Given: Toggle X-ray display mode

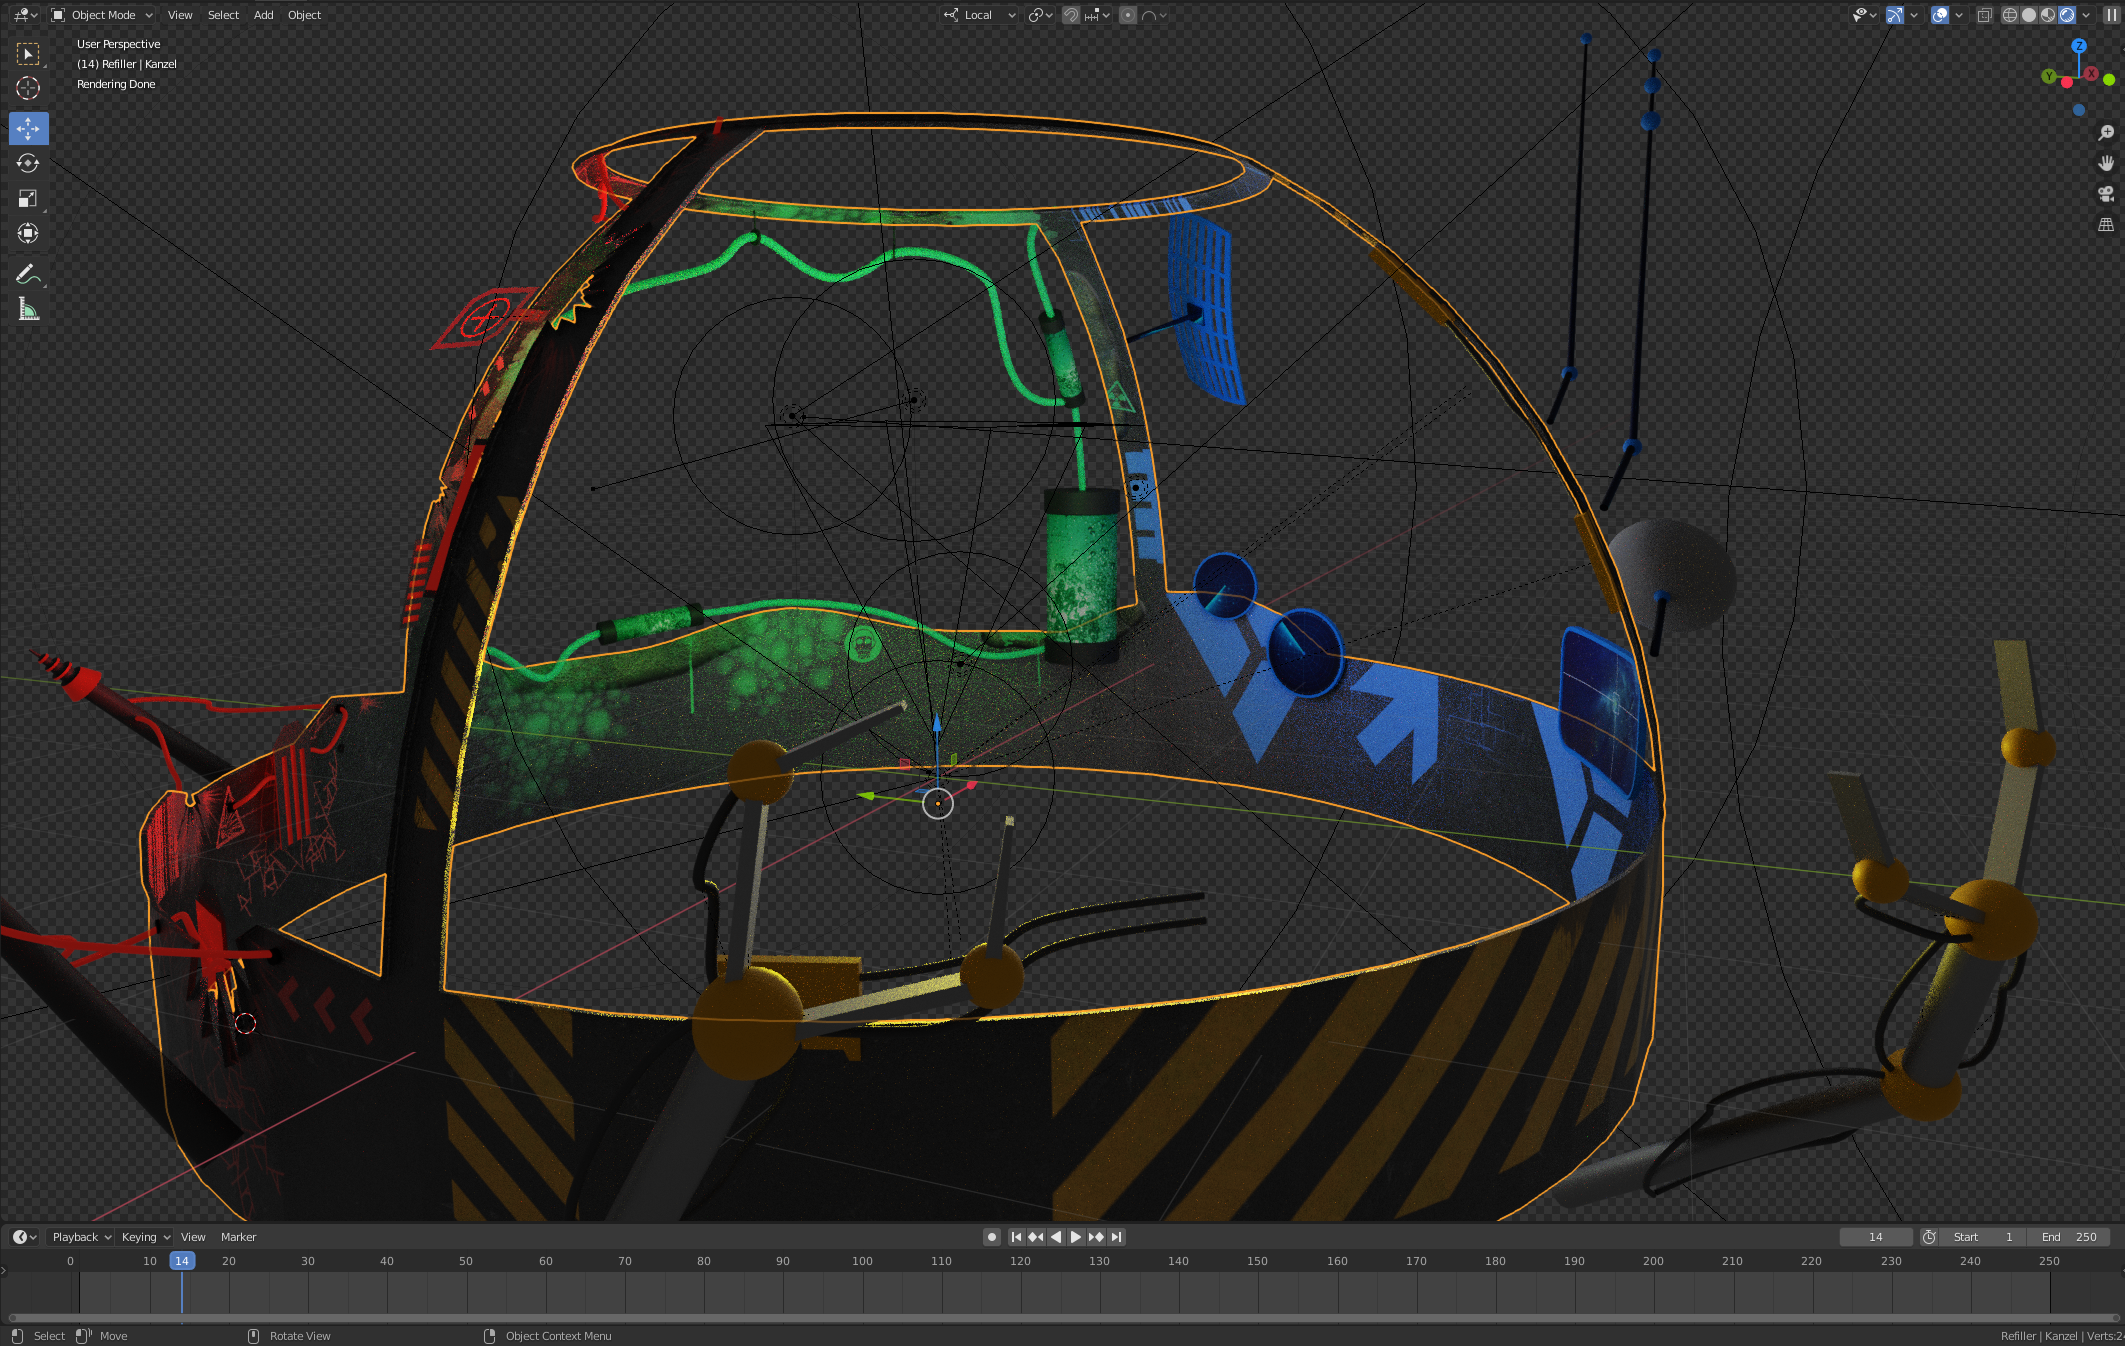Looking at the screenshot, I should (1984, 15).
